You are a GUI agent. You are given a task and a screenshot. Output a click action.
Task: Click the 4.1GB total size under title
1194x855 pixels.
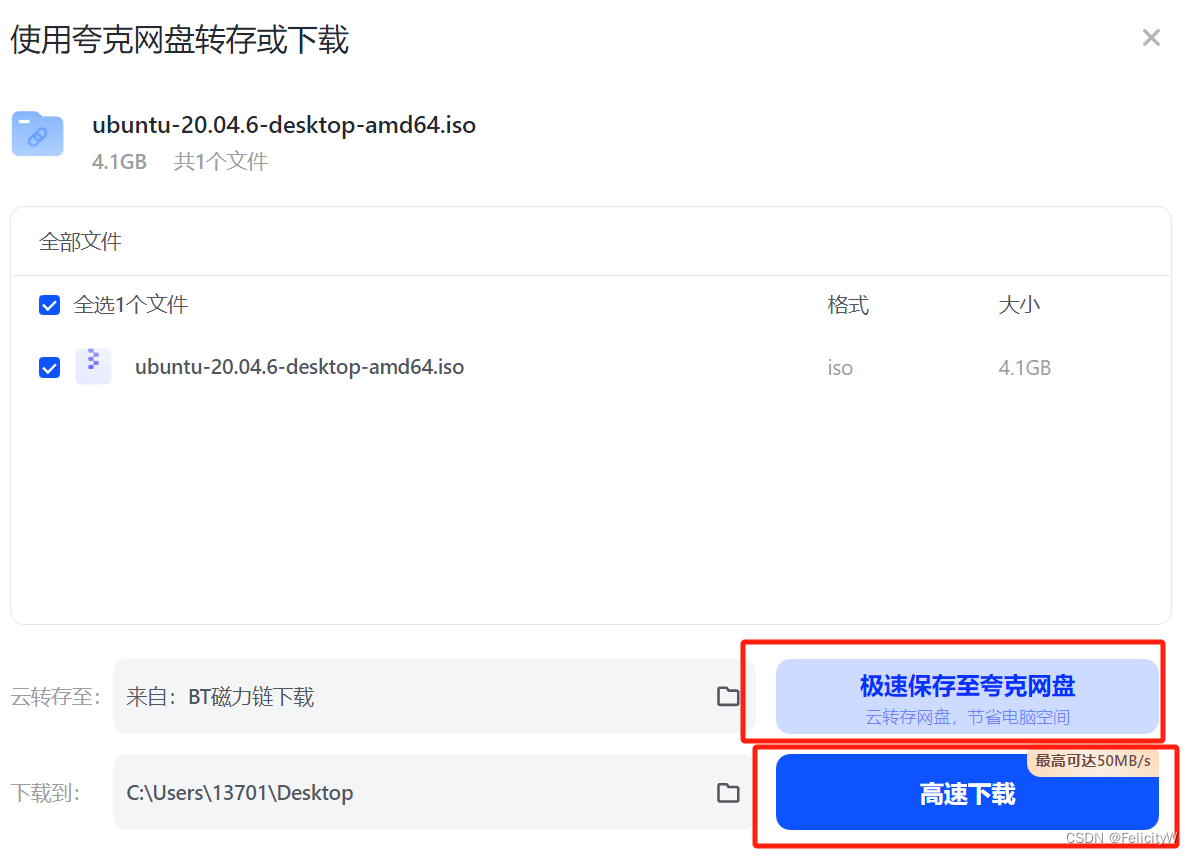(x=119, y=161)
